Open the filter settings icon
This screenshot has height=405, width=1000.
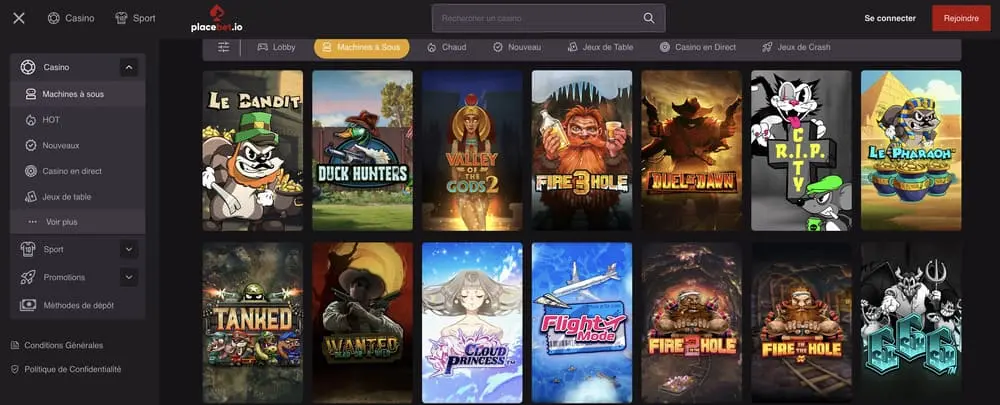pyautogui.click(x=223, y=47)
